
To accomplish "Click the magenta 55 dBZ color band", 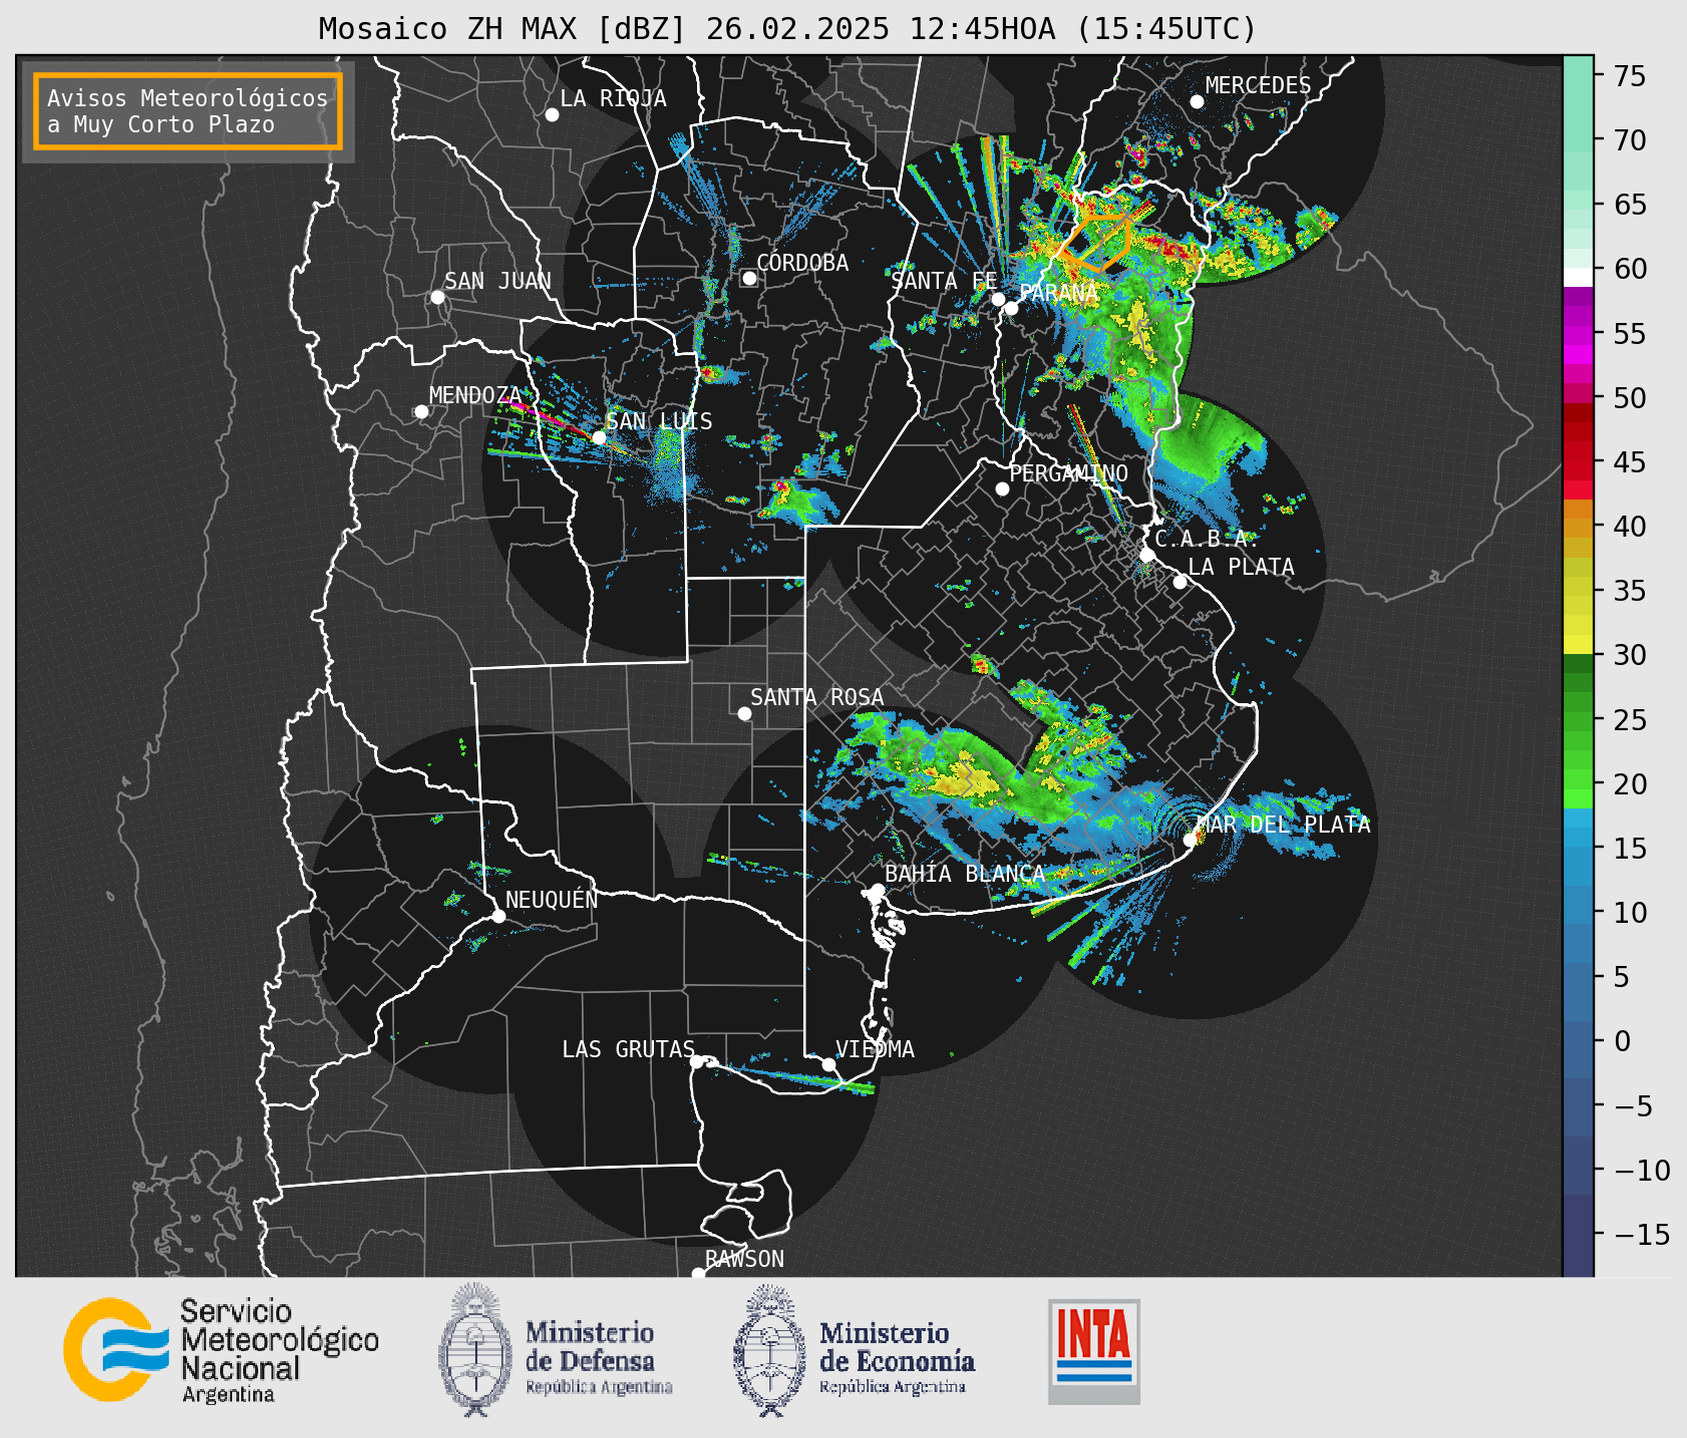I will pos(1577,335).
